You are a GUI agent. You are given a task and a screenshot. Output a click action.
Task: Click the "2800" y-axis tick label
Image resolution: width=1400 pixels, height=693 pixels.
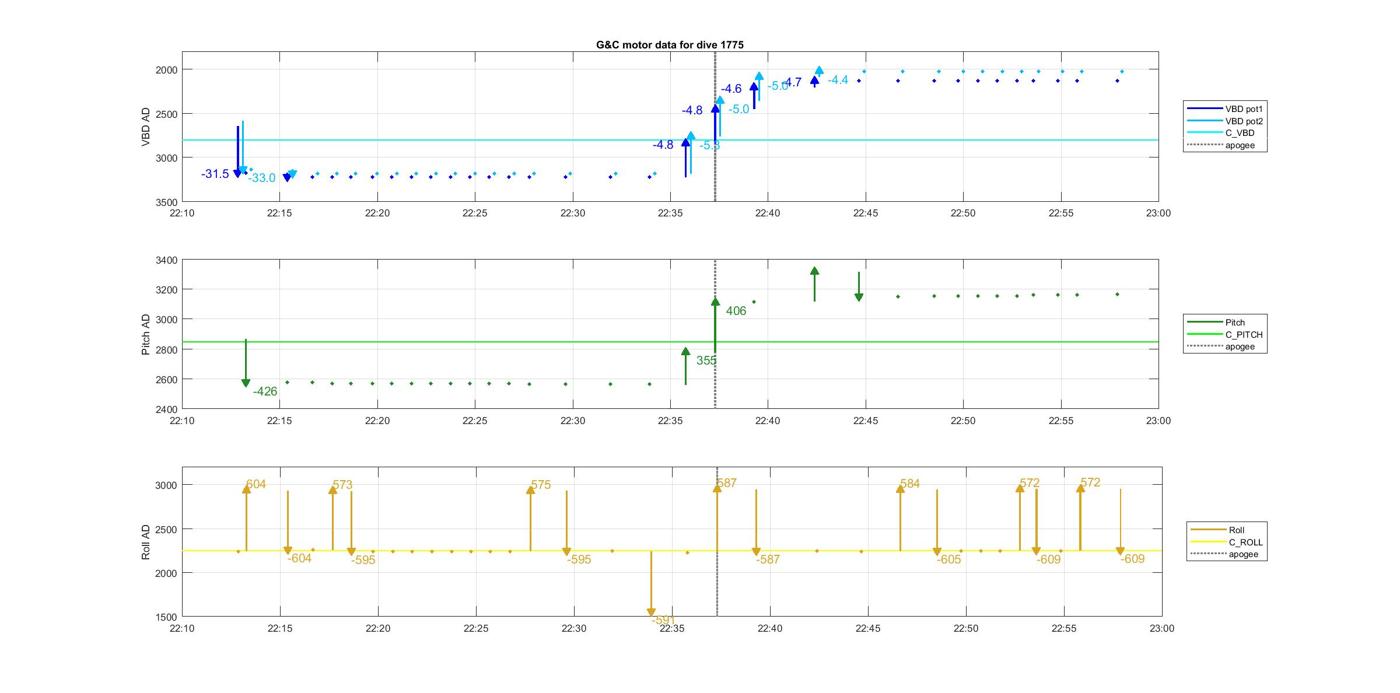[165, 350]
